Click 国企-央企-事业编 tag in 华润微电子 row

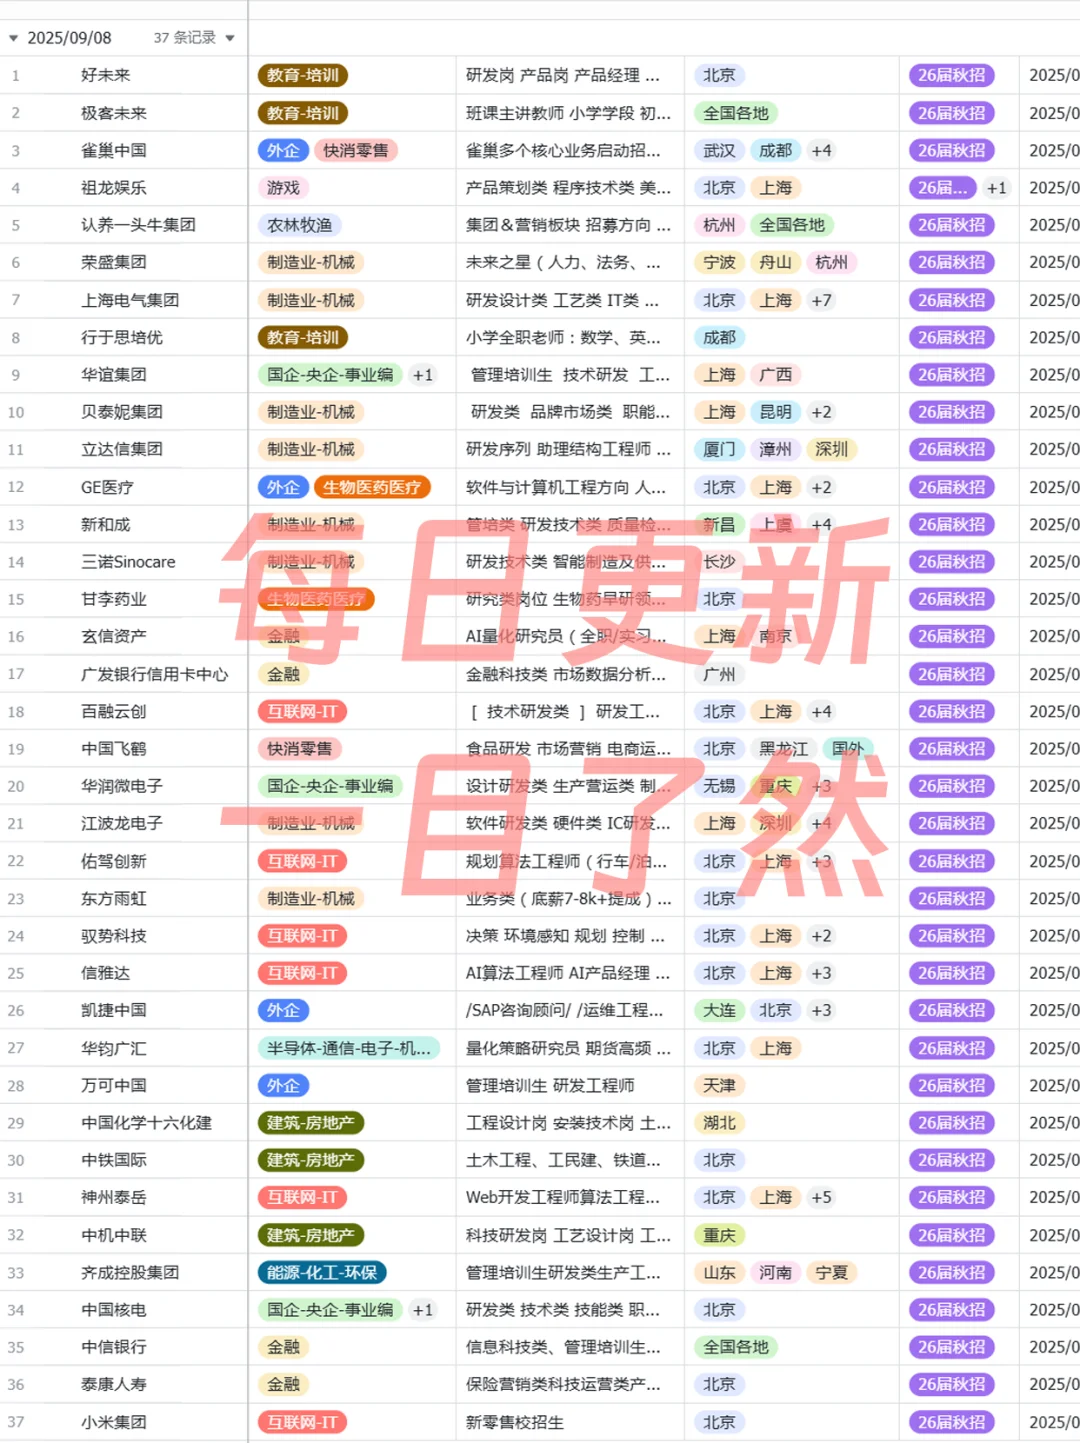point(330,786)
